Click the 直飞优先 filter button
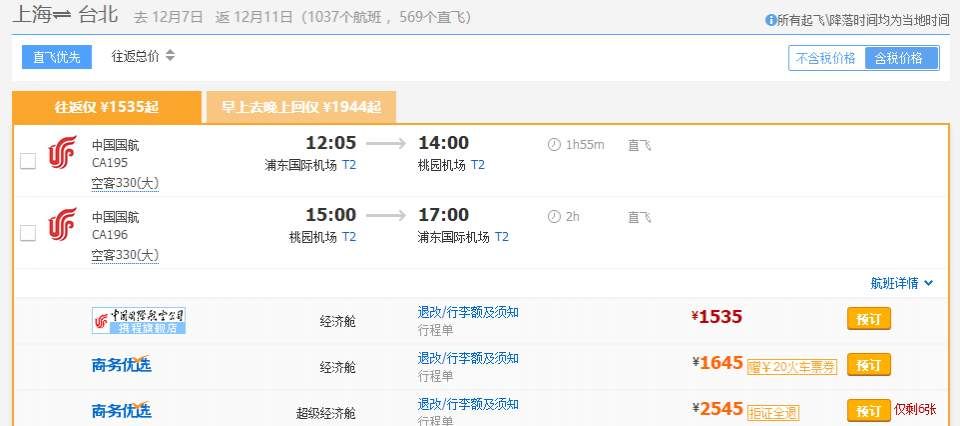 (57, 57)
